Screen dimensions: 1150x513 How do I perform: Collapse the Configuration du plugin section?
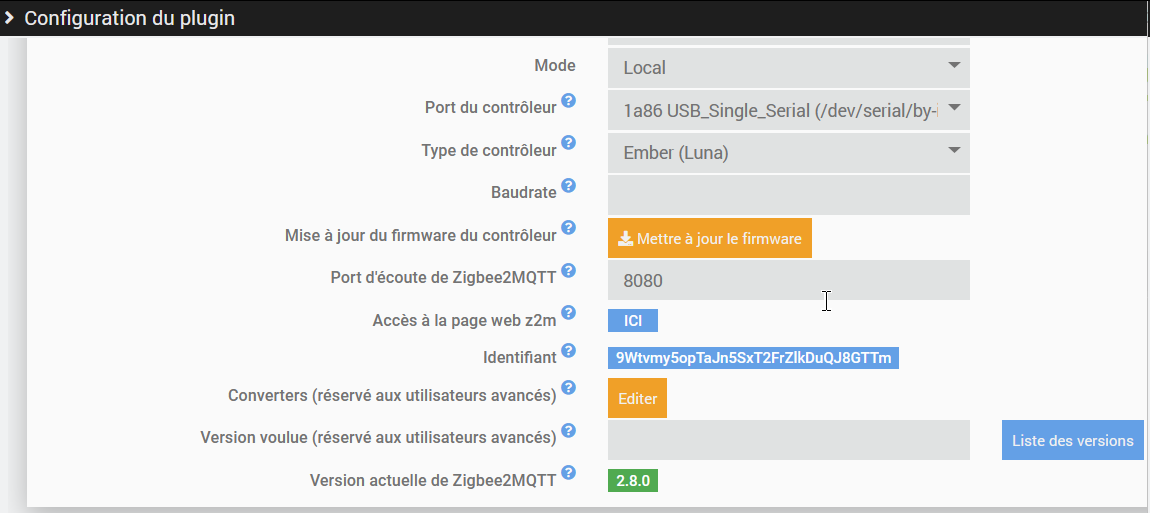(9, 18)
